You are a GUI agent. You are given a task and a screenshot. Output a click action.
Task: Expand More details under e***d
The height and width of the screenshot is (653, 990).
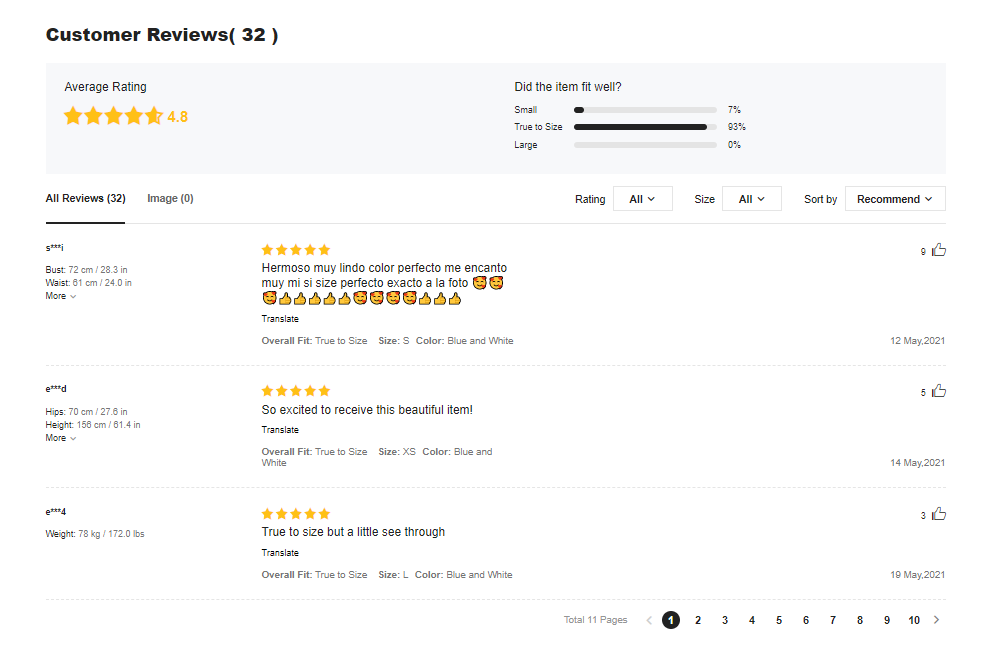coord(60,438)
